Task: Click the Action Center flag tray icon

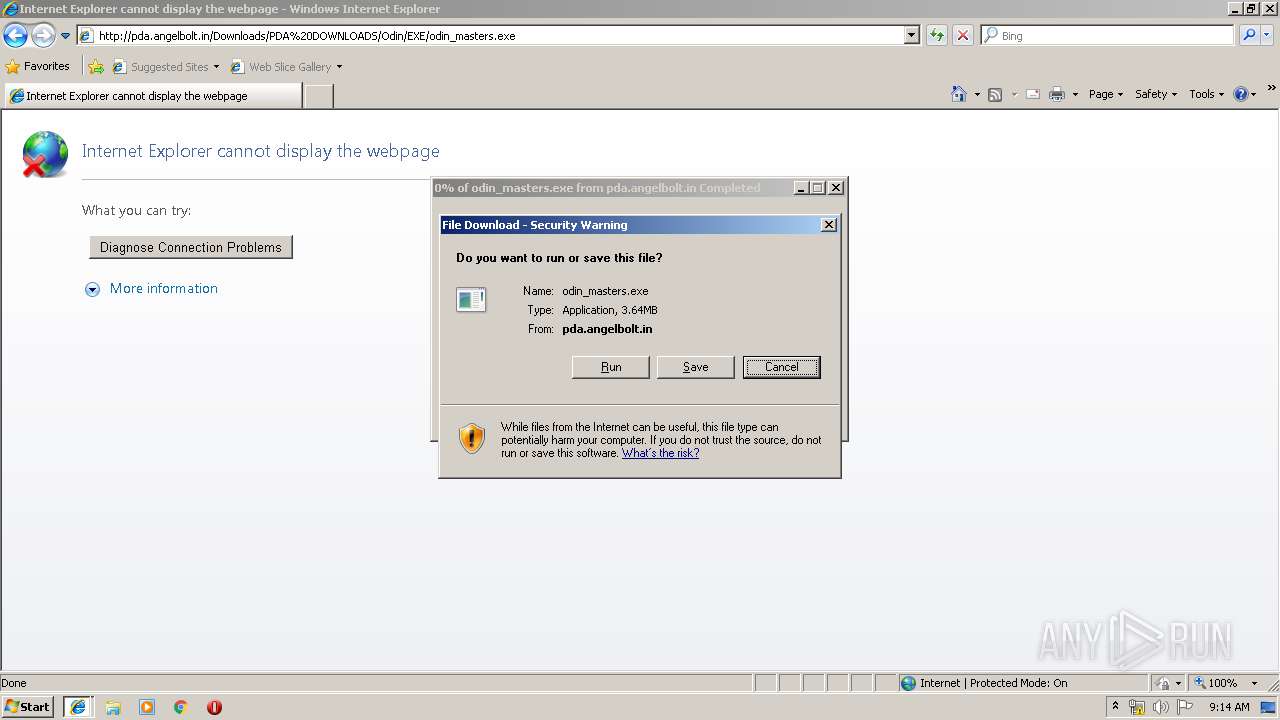Action: [1185, 707]
